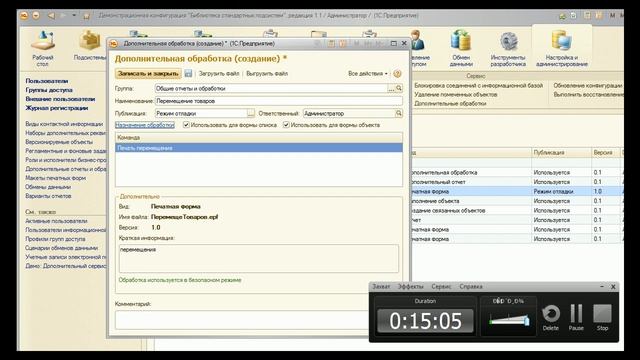Click the ellipsis button in the Группа field
This screenshot has width=640, height=360.
391,88
